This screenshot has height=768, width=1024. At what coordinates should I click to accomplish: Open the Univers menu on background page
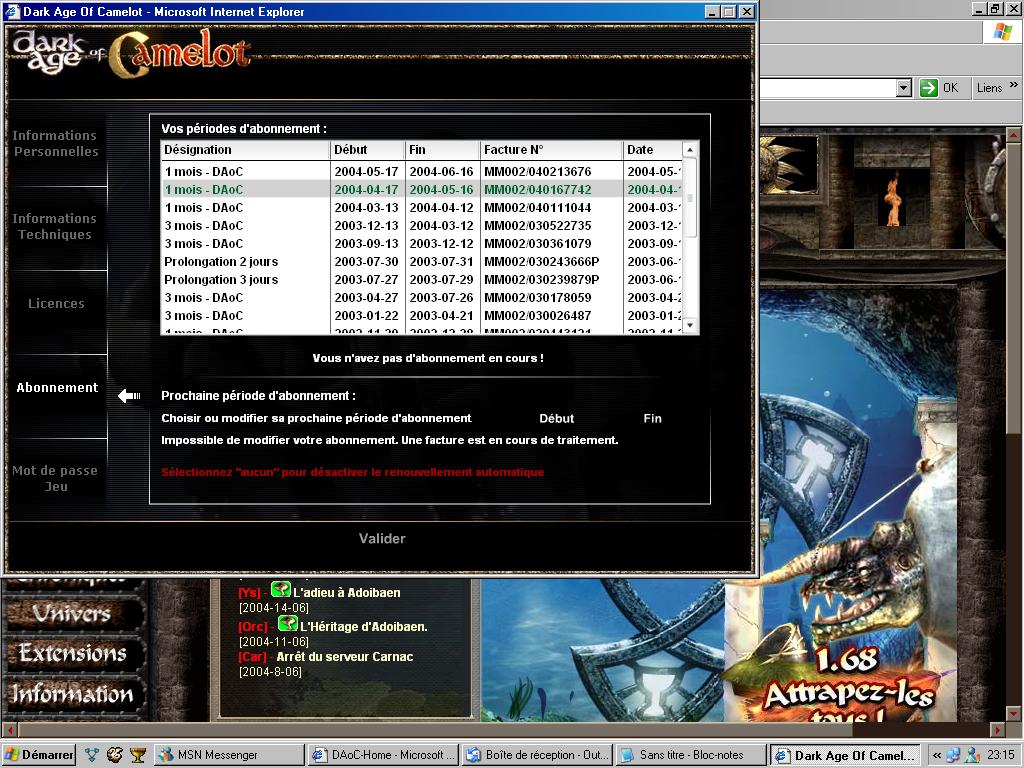click(x=72, y=613)
